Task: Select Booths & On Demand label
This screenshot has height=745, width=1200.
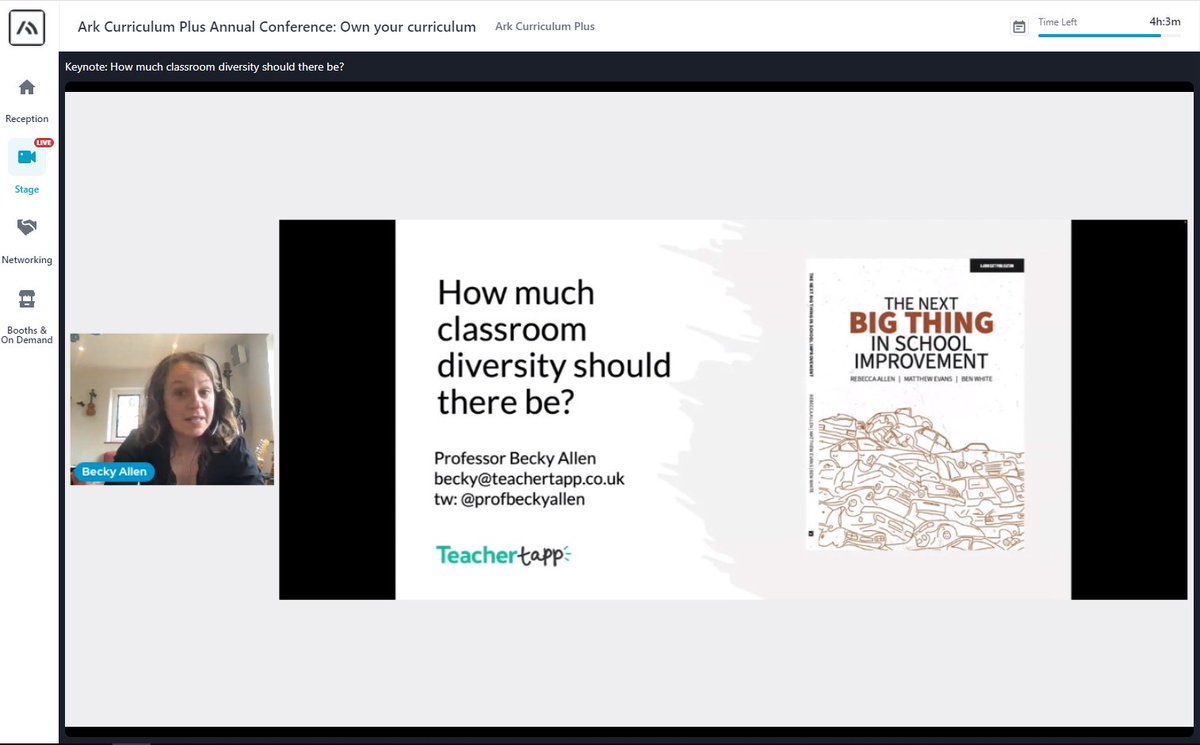Action: pos(27,335)
